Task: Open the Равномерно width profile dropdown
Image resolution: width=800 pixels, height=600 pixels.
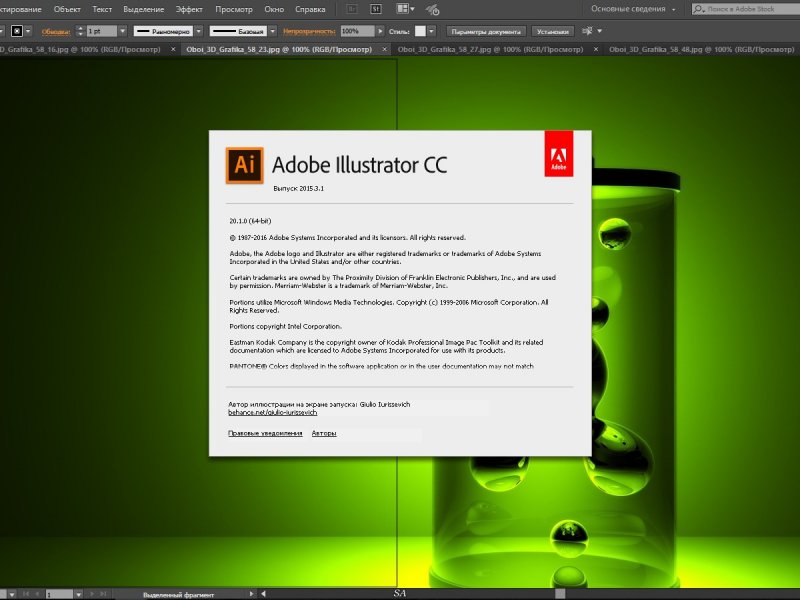Action: [199, 31]
